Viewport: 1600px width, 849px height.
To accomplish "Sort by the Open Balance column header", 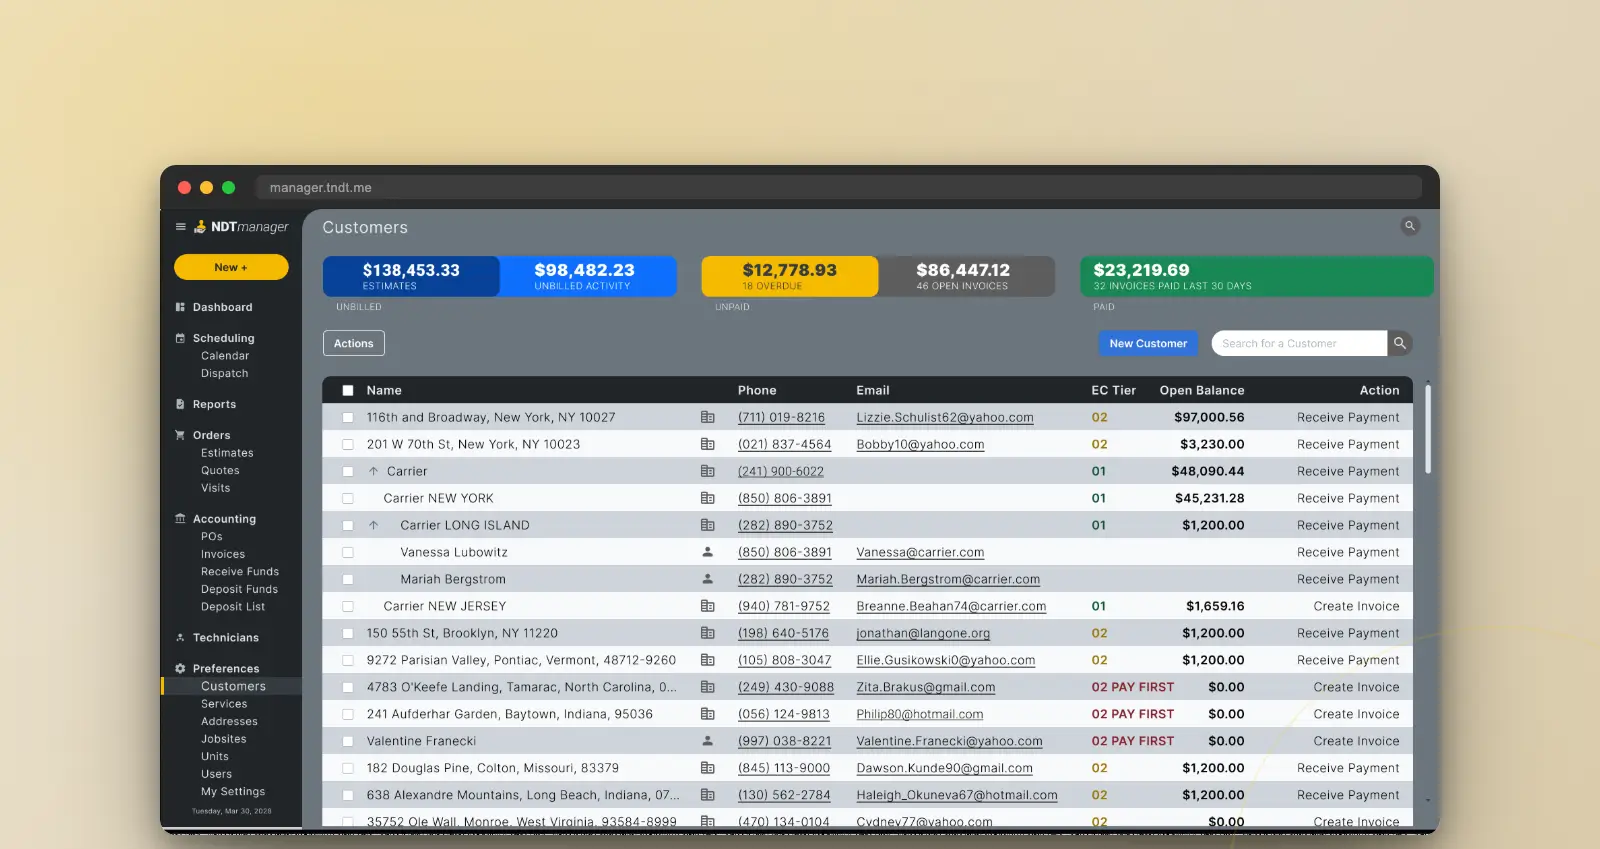I will pos(1202,390).
